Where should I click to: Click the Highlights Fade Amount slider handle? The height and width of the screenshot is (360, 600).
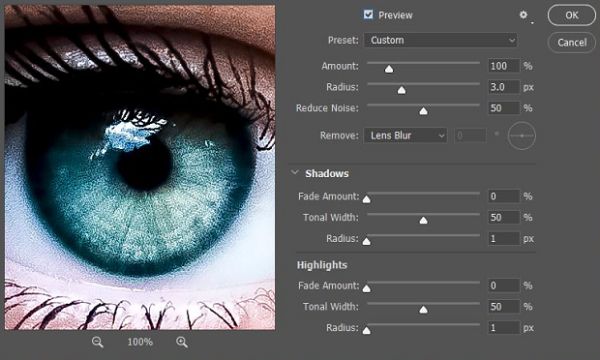coord(367,288)
